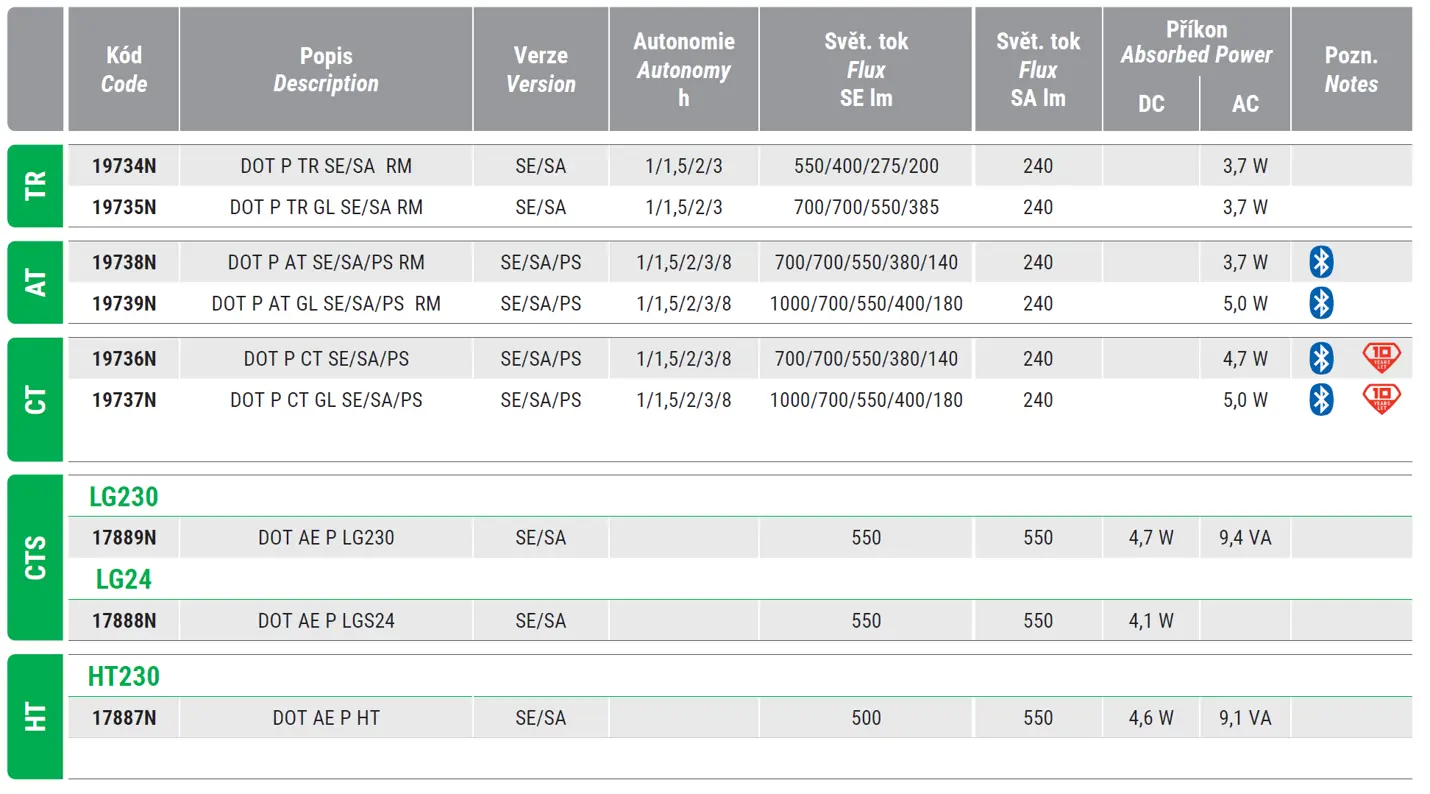Click the HT230 section heading
The height and width of the screenshot is (794, 1430).
pos(124,677)
